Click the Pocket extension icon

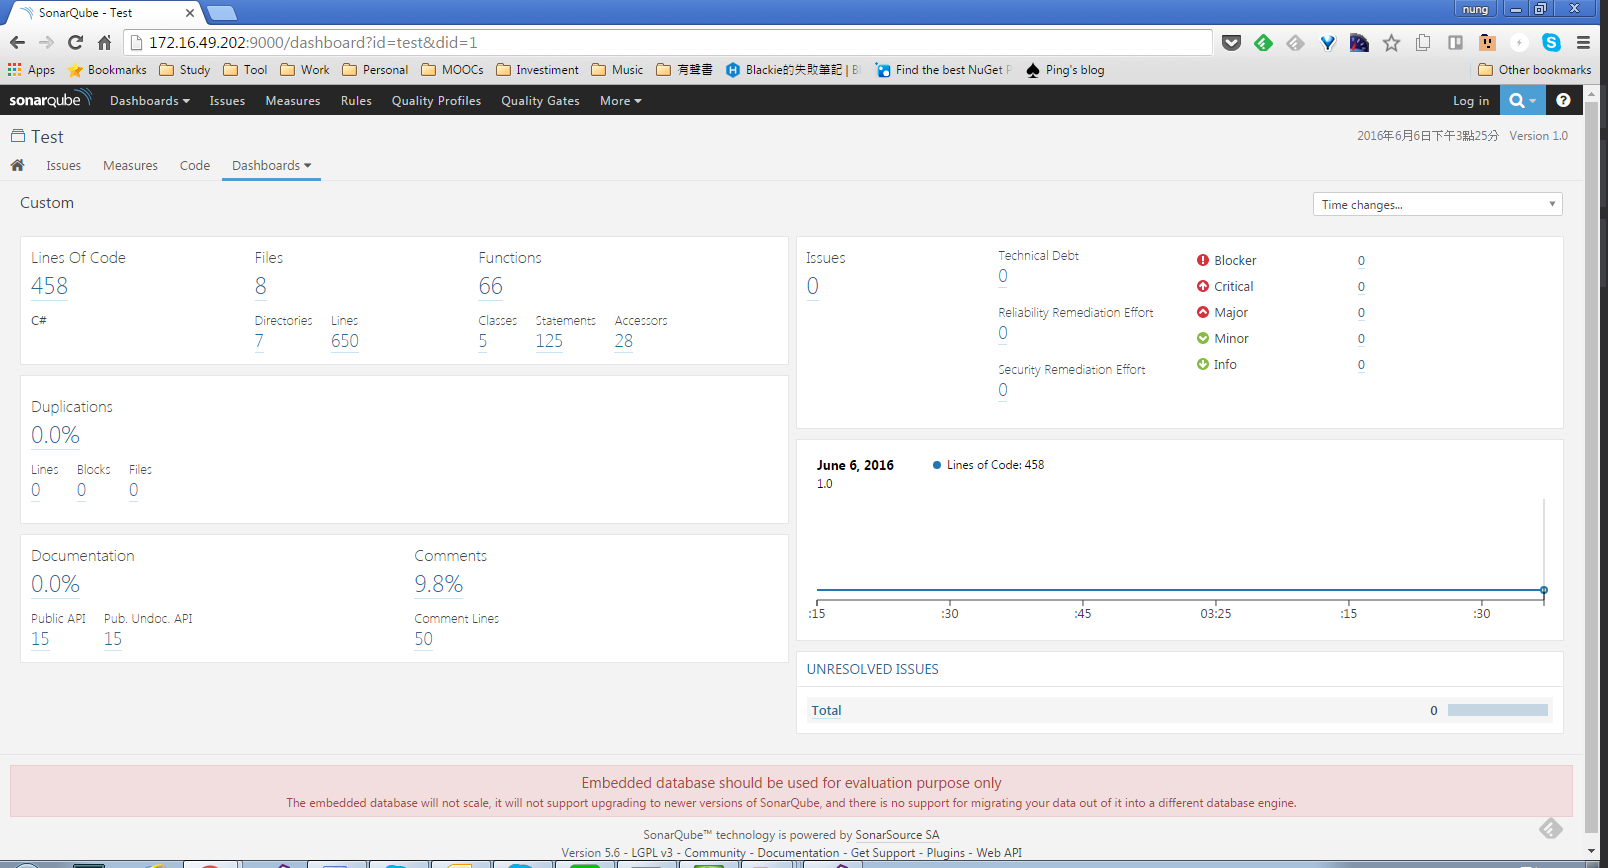(1232, 42)
